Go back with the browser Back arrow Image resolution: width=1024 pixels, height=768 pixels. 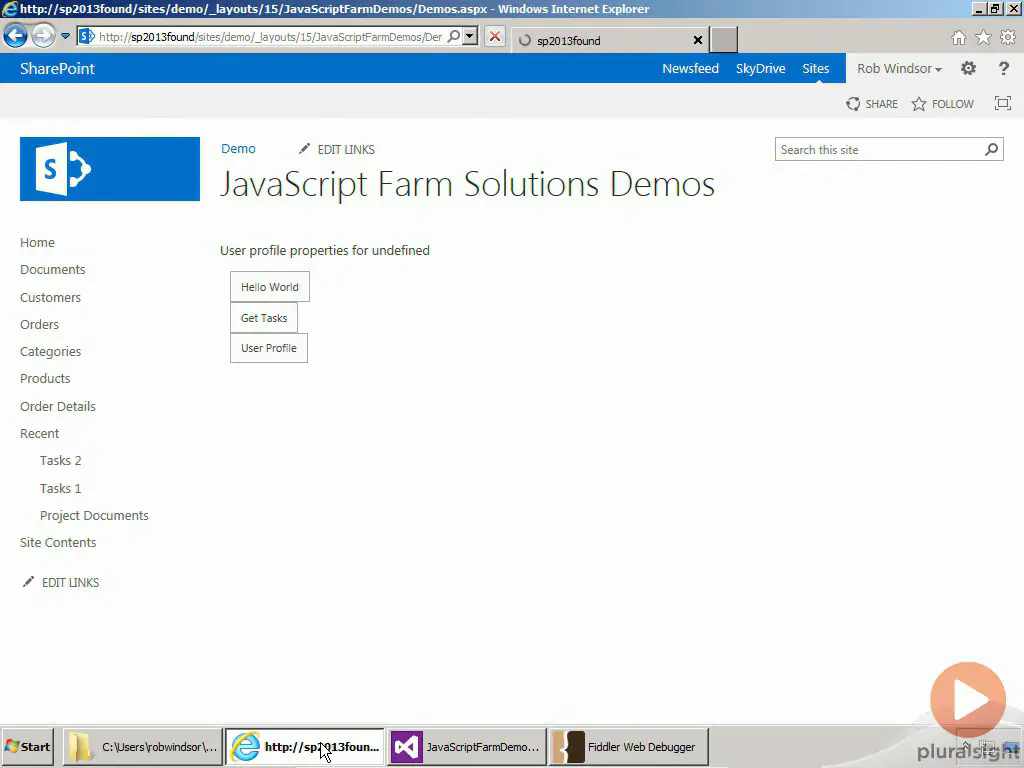tap(16, 36)
